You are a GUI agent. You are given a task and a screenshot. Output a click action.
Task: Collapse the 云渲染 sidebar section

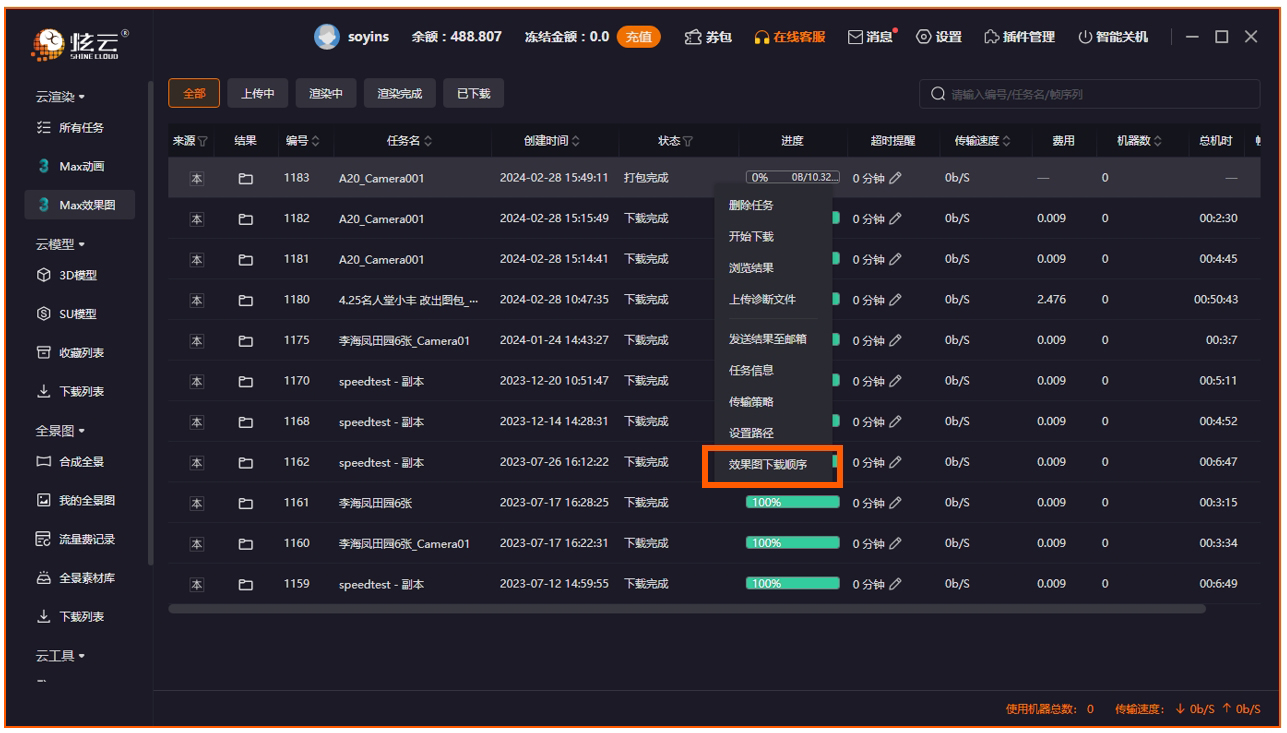tap(60, 97)
